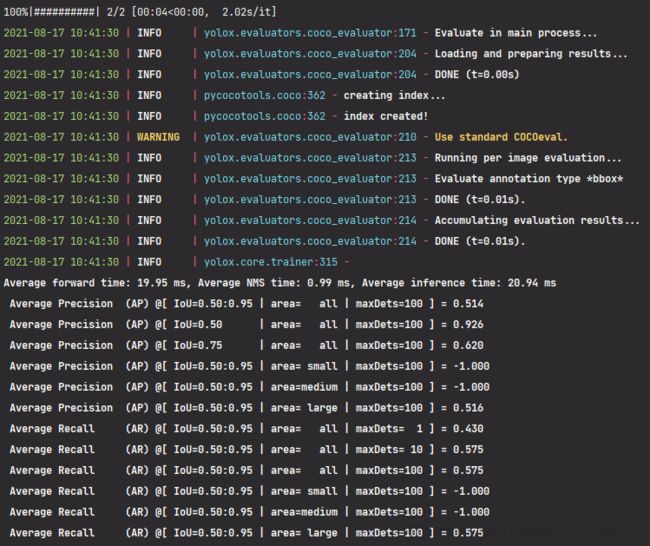Click the 'index created!' log message
Image resolution: width=650 pixels, height=546 pixels.
click(386, 116)
